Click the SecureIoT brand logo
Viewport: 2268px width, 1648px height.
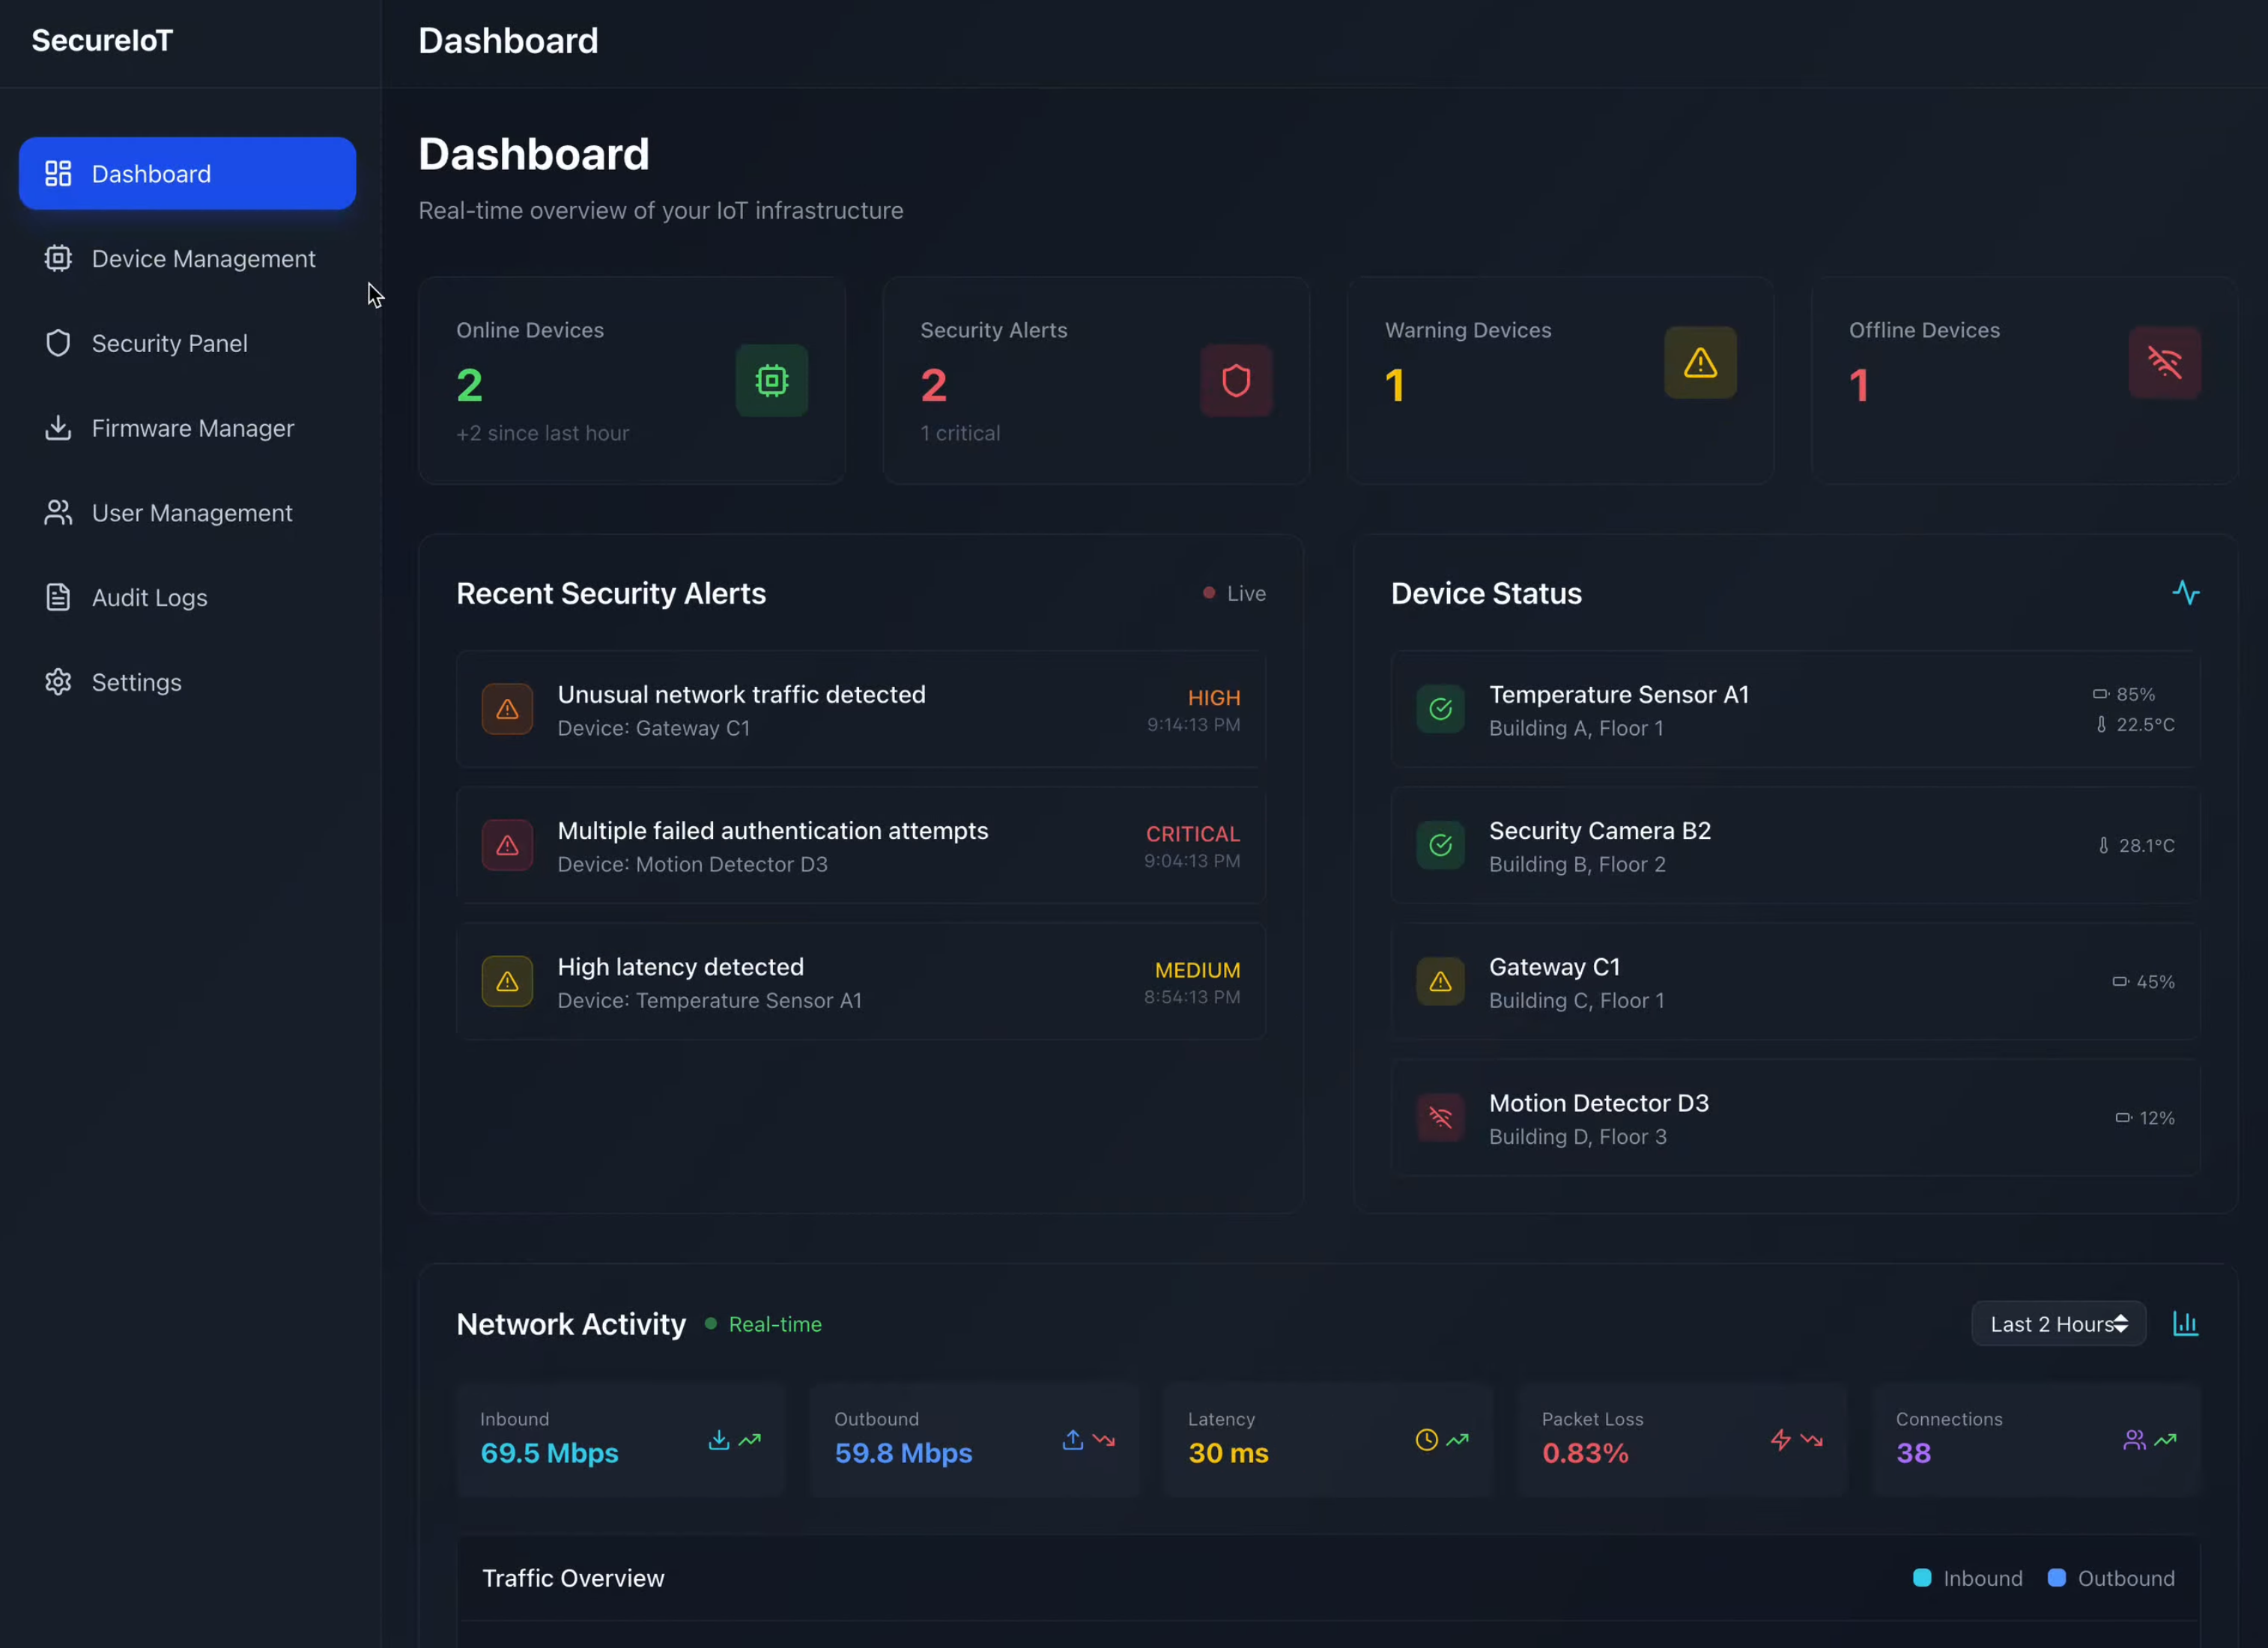click(x=101, y=40)
